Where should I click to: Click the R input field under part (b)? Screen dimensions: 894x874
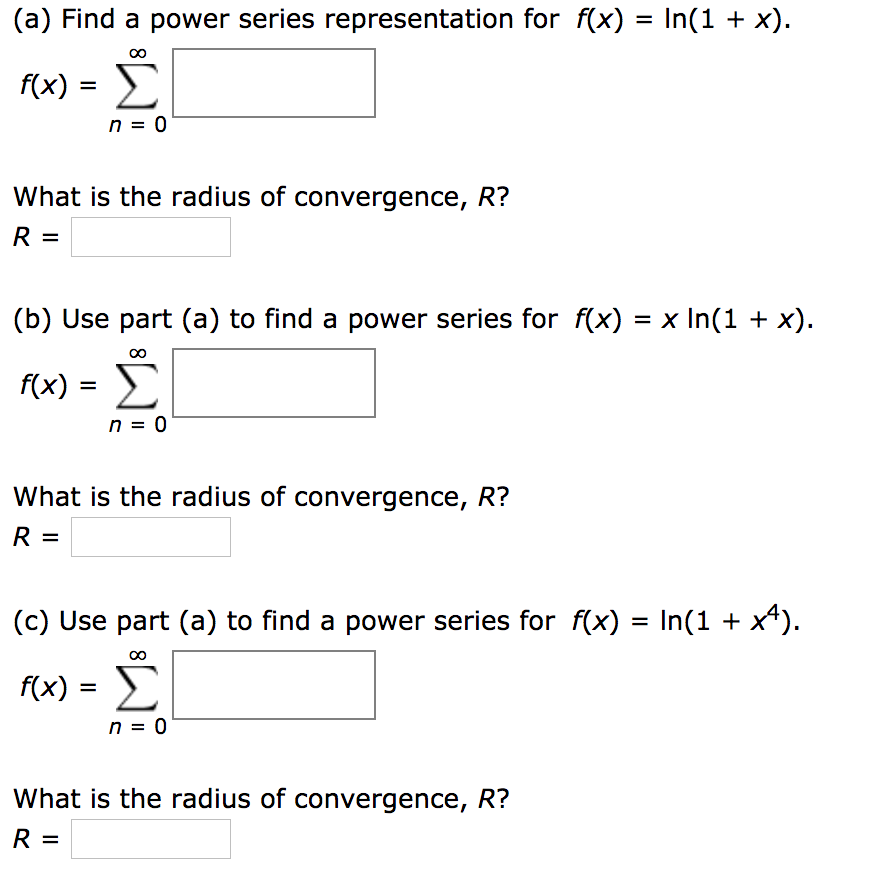[x=150, y=537]
